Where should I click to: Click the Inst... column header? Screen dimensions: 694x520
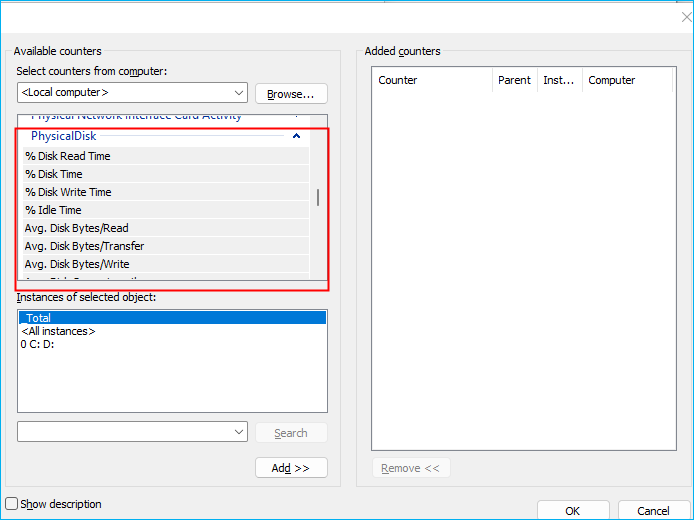pyautogui.click(x=559, y=80)
